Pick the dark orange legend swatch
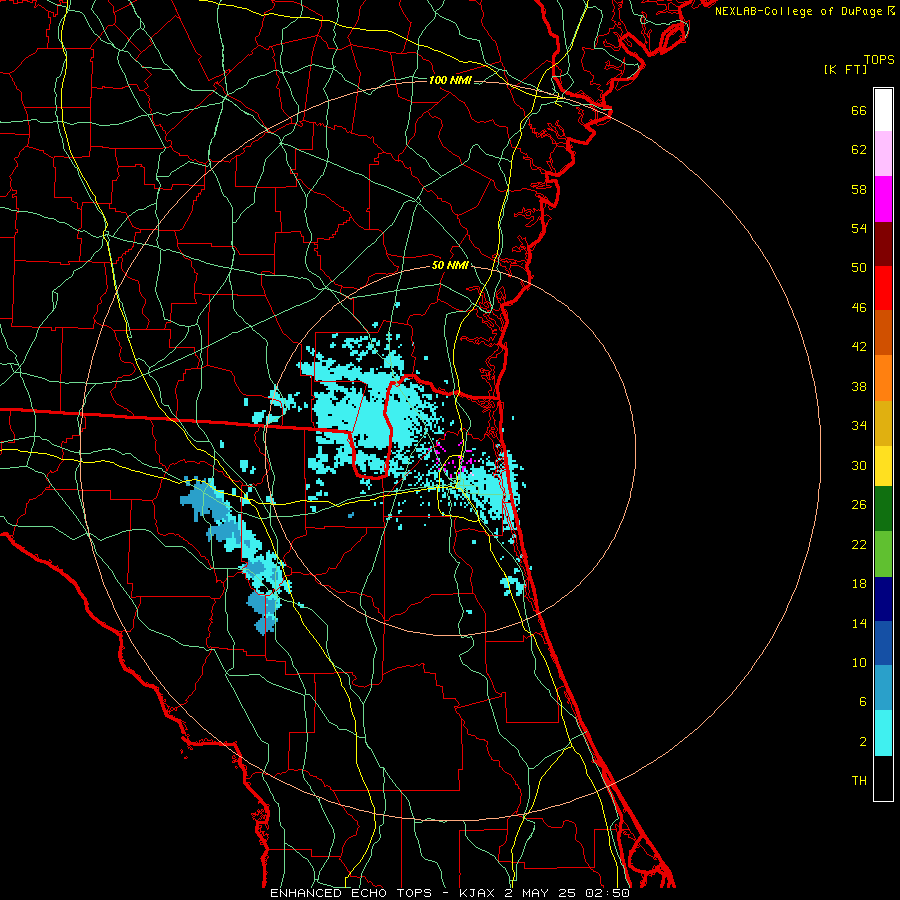 pyautogui.click(x=883, y=333)
